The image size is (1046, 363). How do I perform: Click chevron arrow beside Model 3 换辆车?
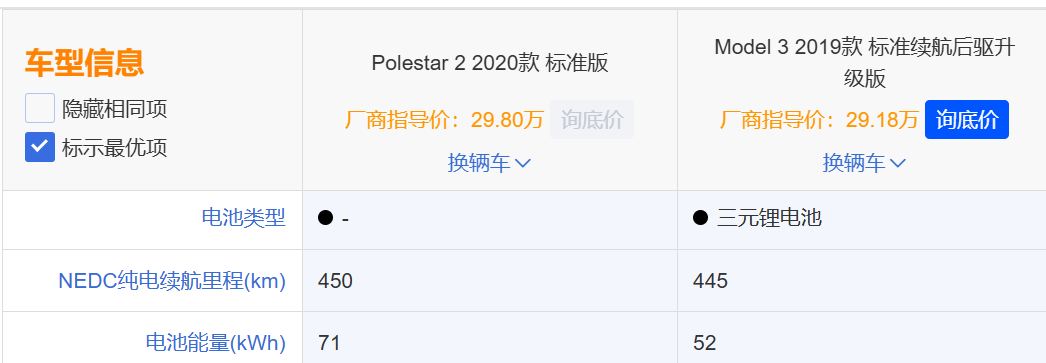click(x=898, y=163)
